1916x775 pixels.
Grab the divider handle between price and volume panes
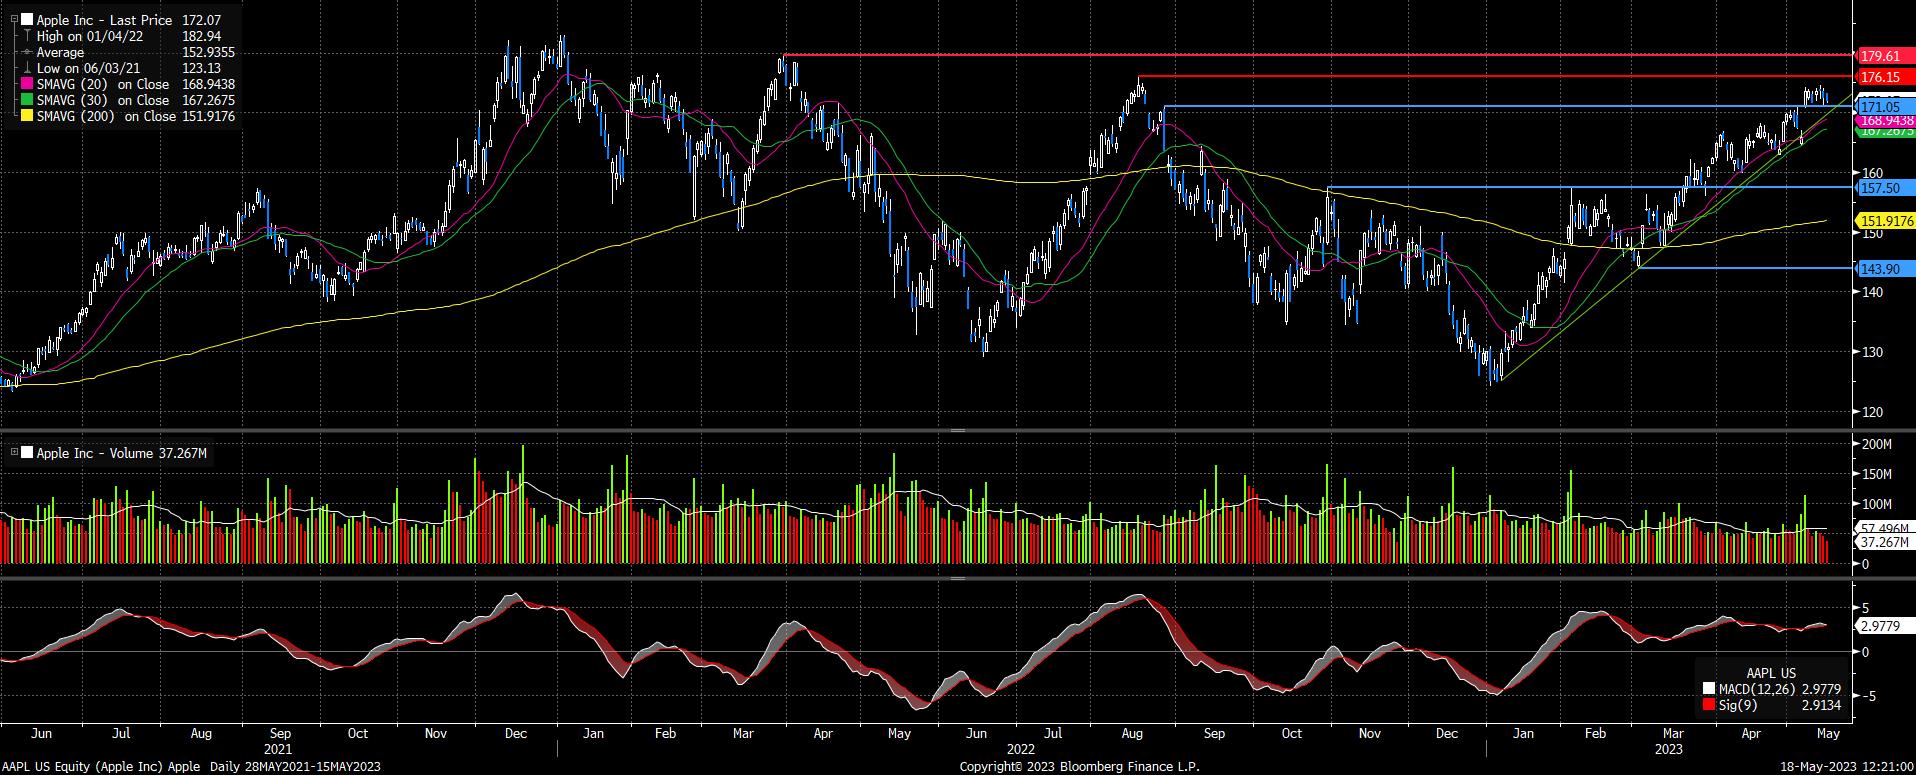tap(957, 430)
